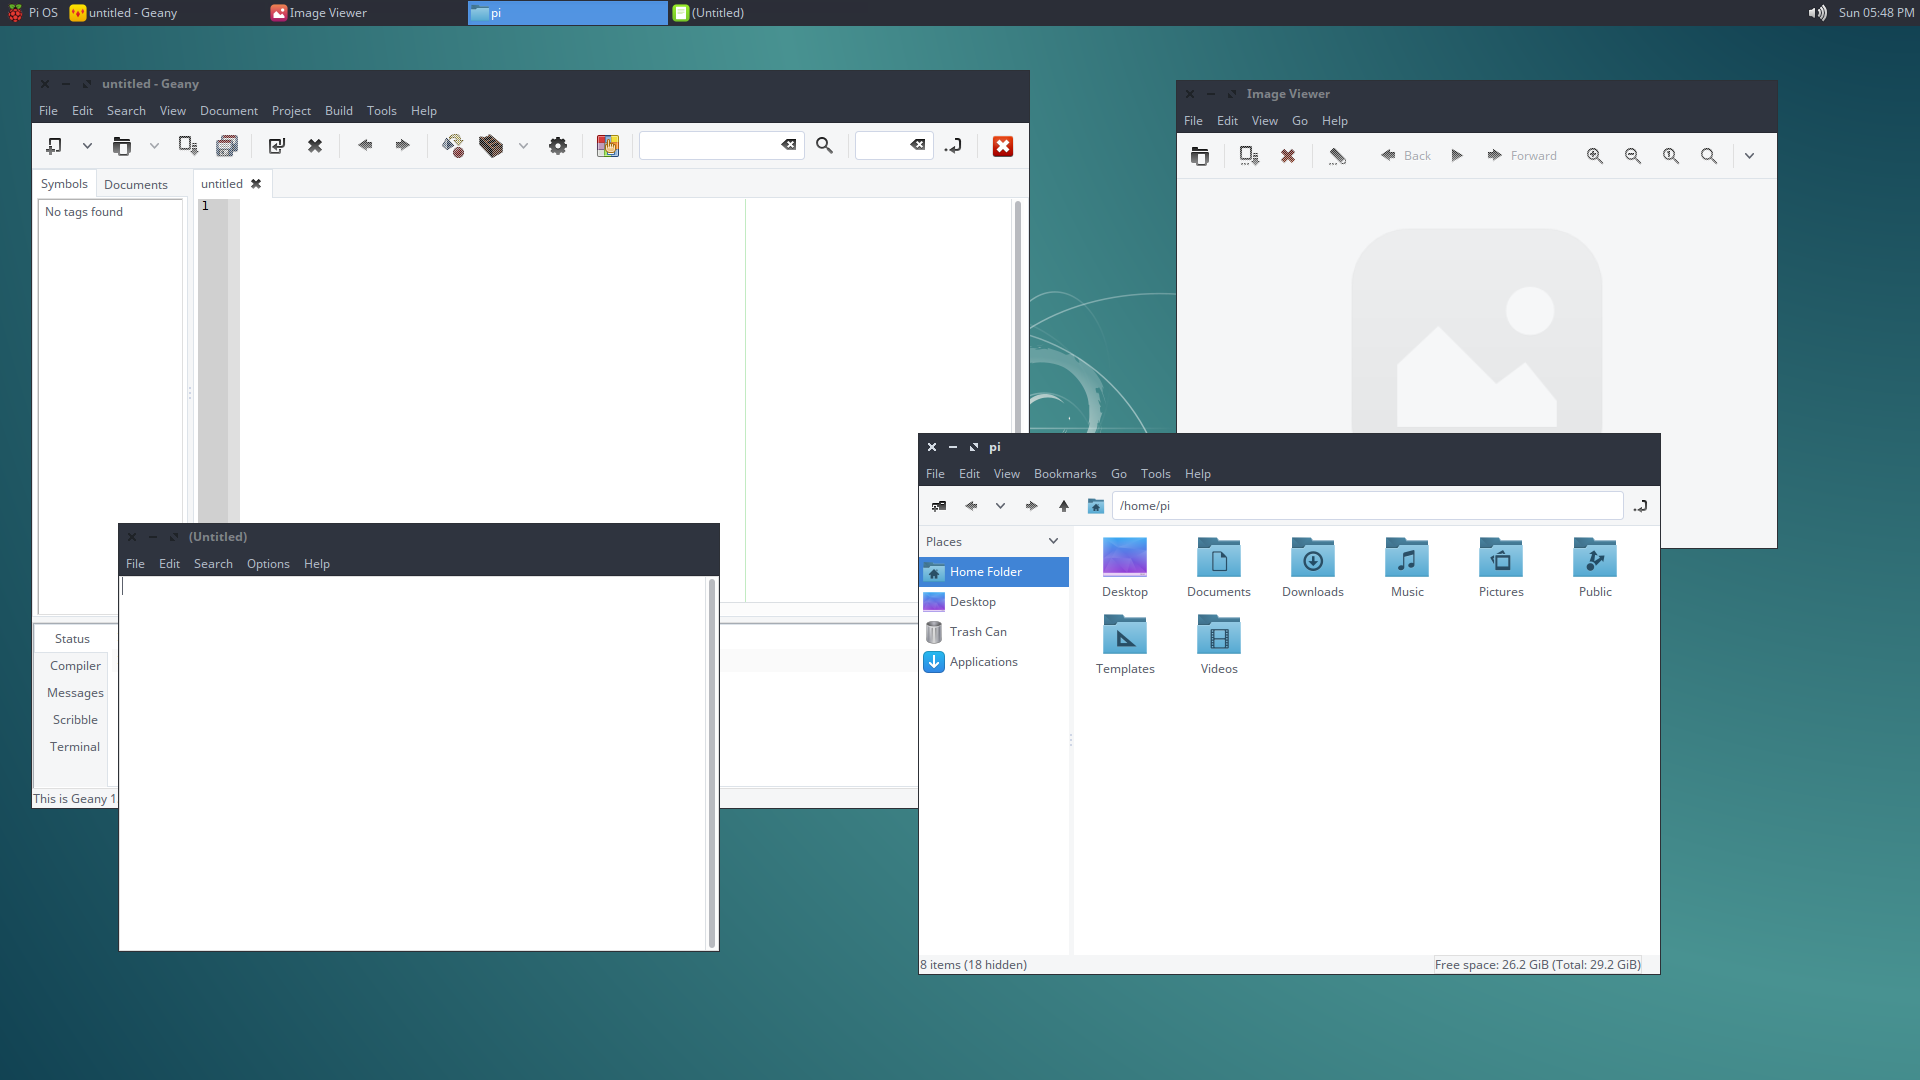Click the Edit image pencil icon in Image Viewer
This screenshot has height=1080, width=1920.
click(x=1337, y=156)
